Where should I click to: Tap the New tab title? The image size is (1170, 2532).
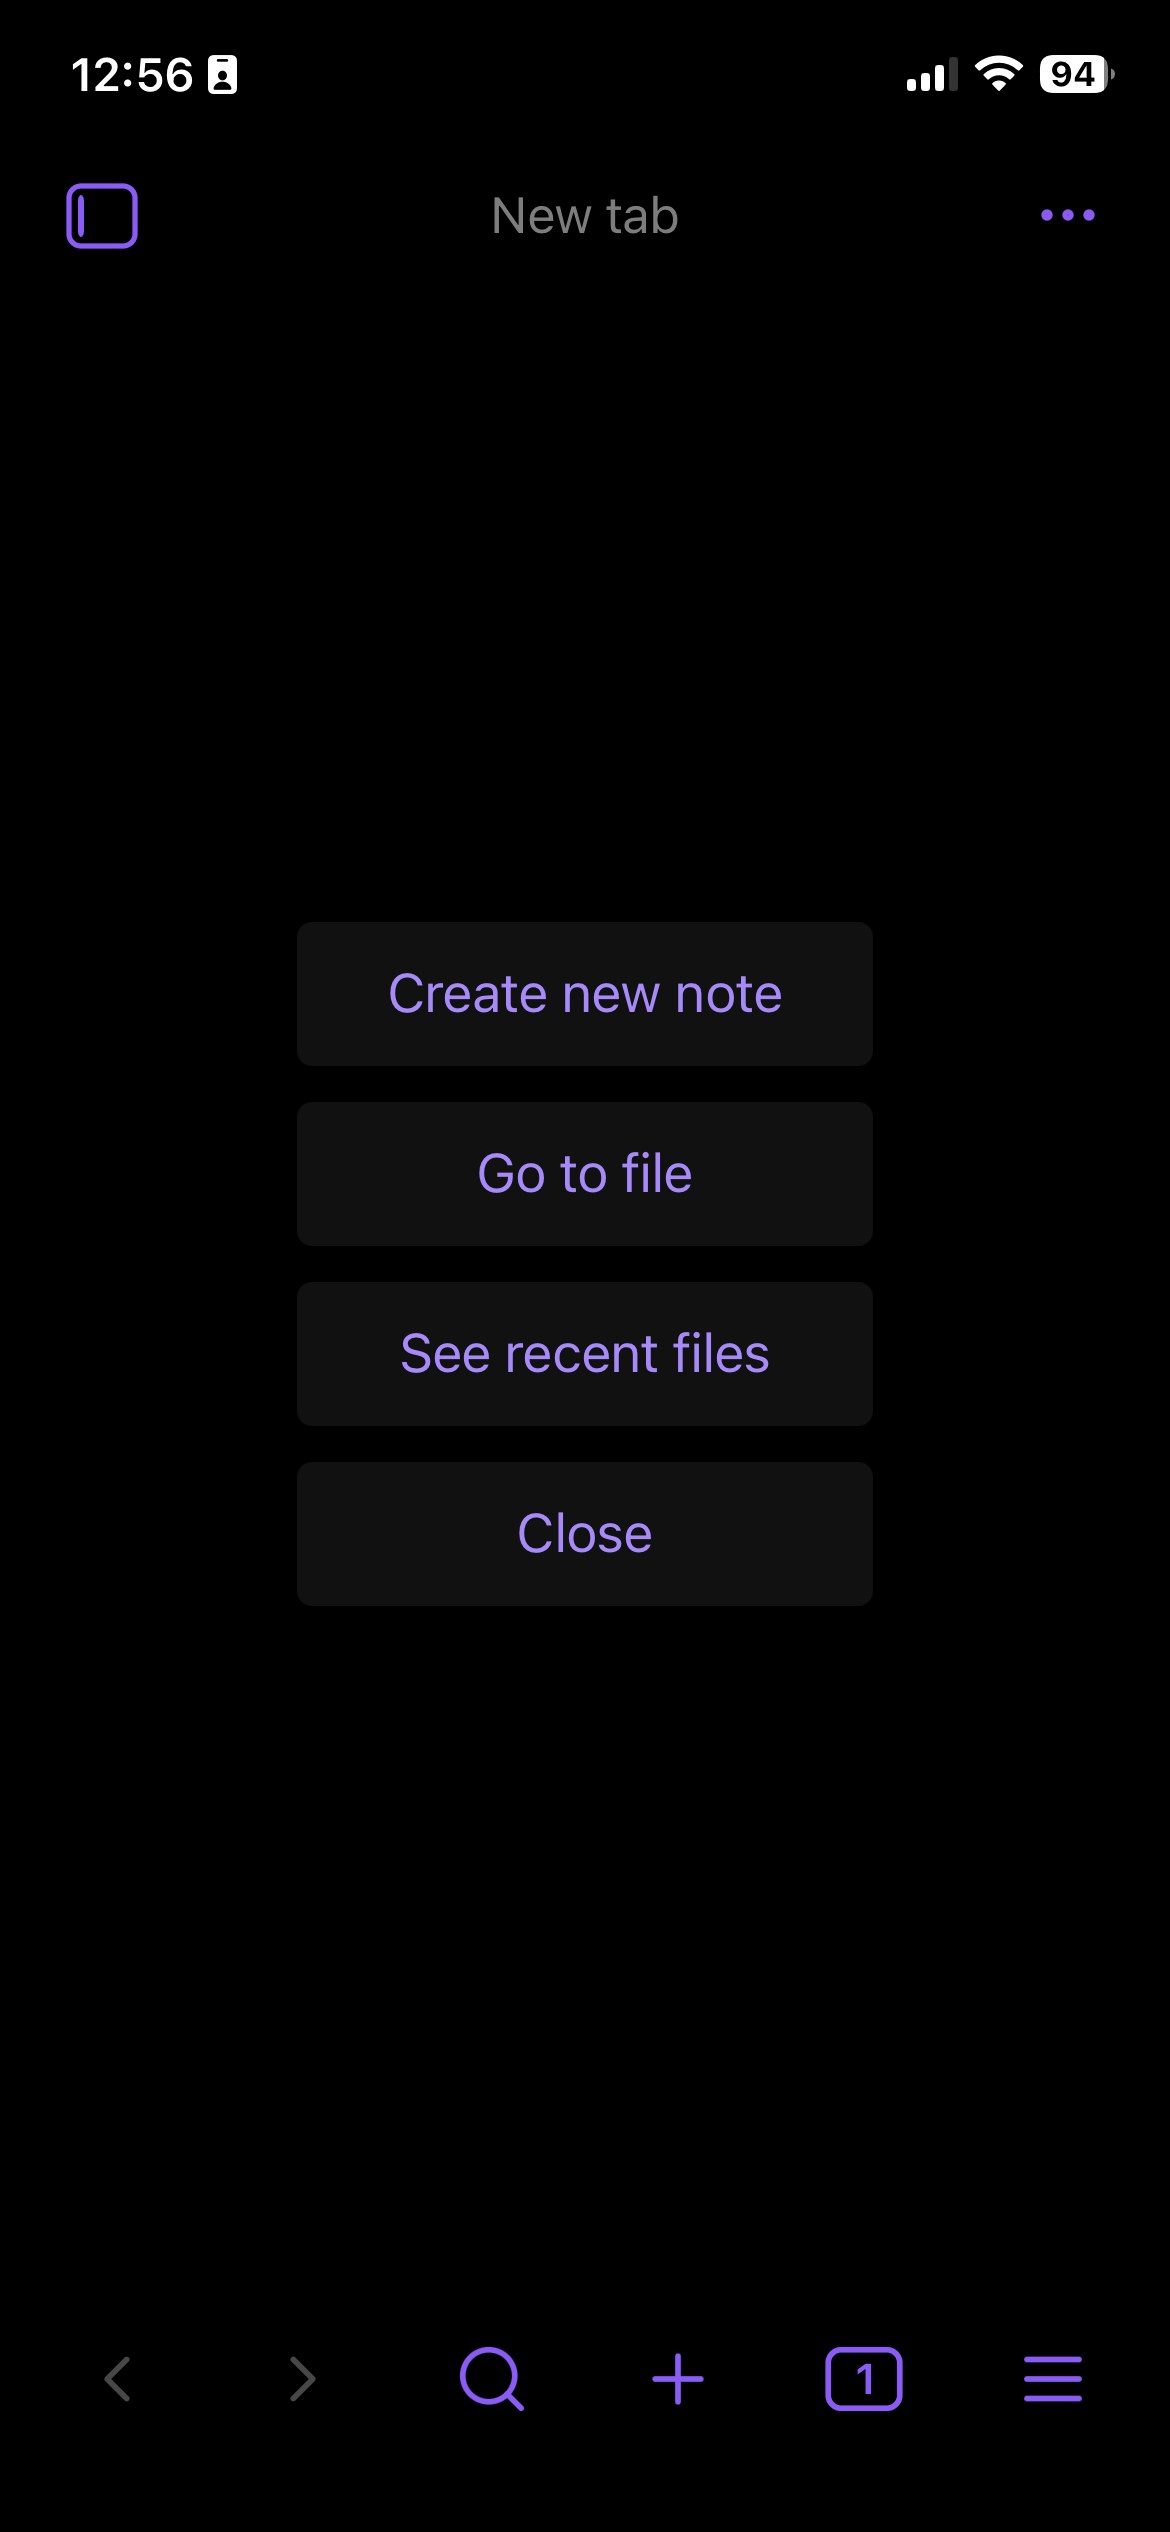(585, 216)
